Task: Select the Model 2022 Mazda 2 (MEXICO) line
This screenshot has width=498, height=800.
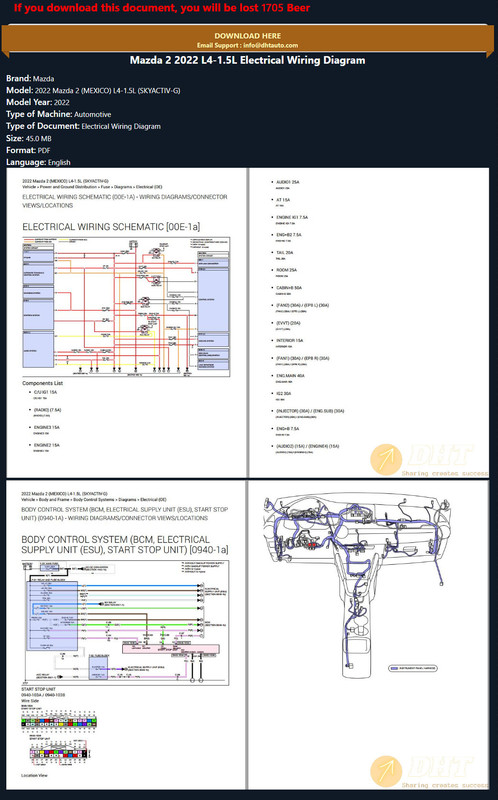Action: tap(93, 90)
